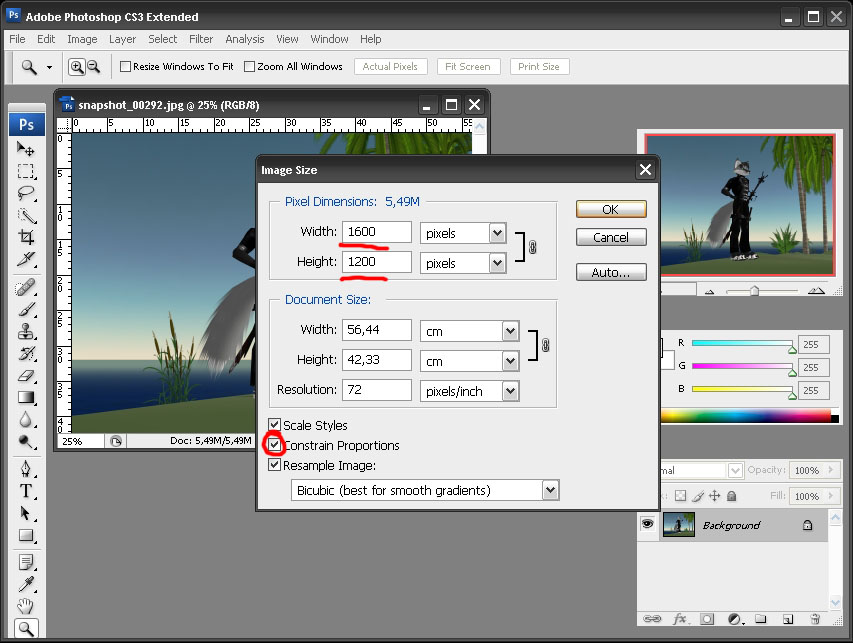Select the Move tool in toolbox
Viewport: 853px width, 643px height.
(x=26, y=148)
